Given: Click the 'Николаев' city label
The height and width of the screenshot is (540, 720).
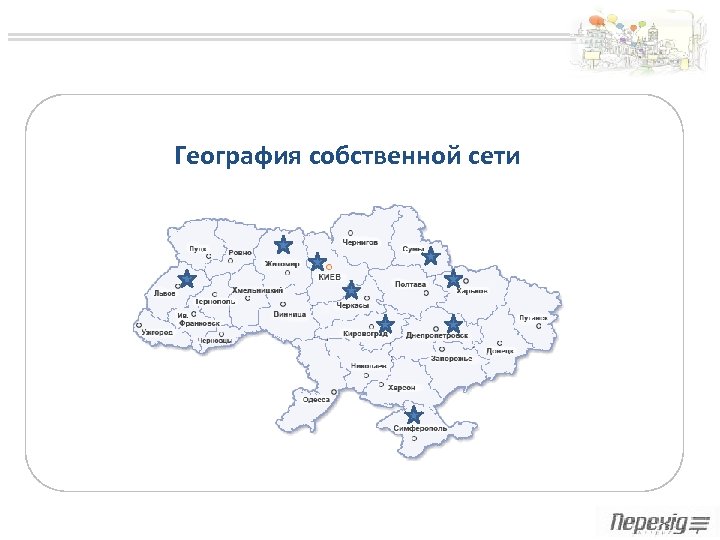Looking at the screenshot, I should click(x=368, y=366).
